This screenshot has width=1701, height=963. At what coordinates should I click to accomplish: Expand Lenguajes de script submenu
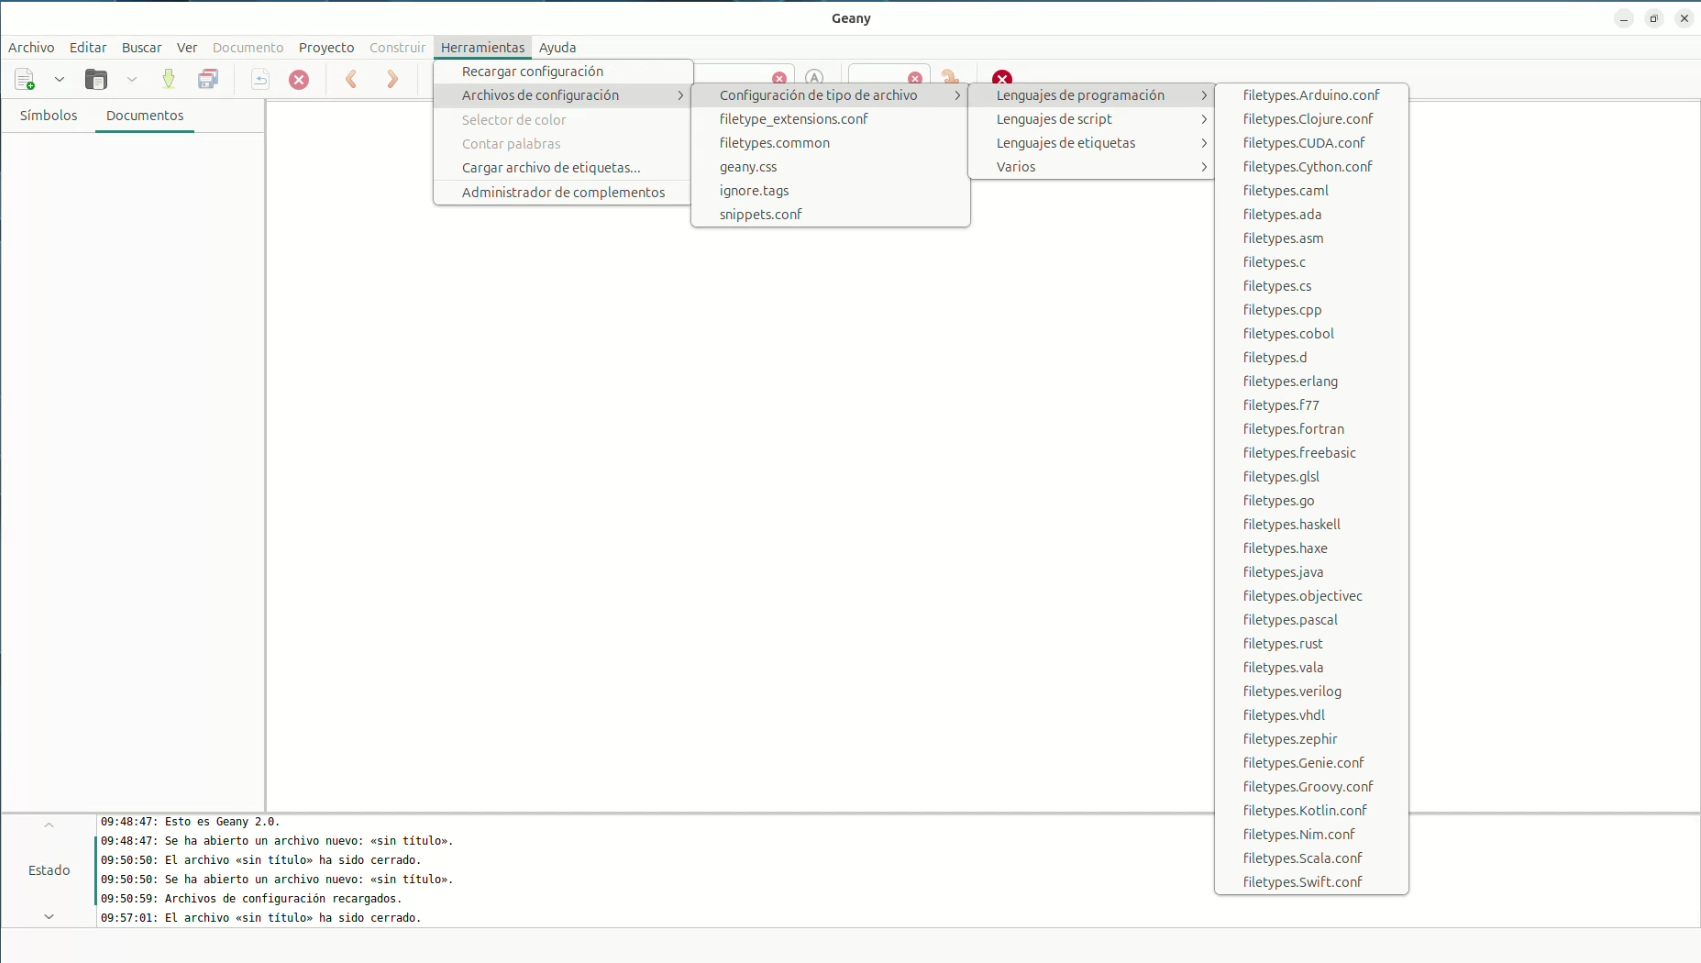point(1092,119)
